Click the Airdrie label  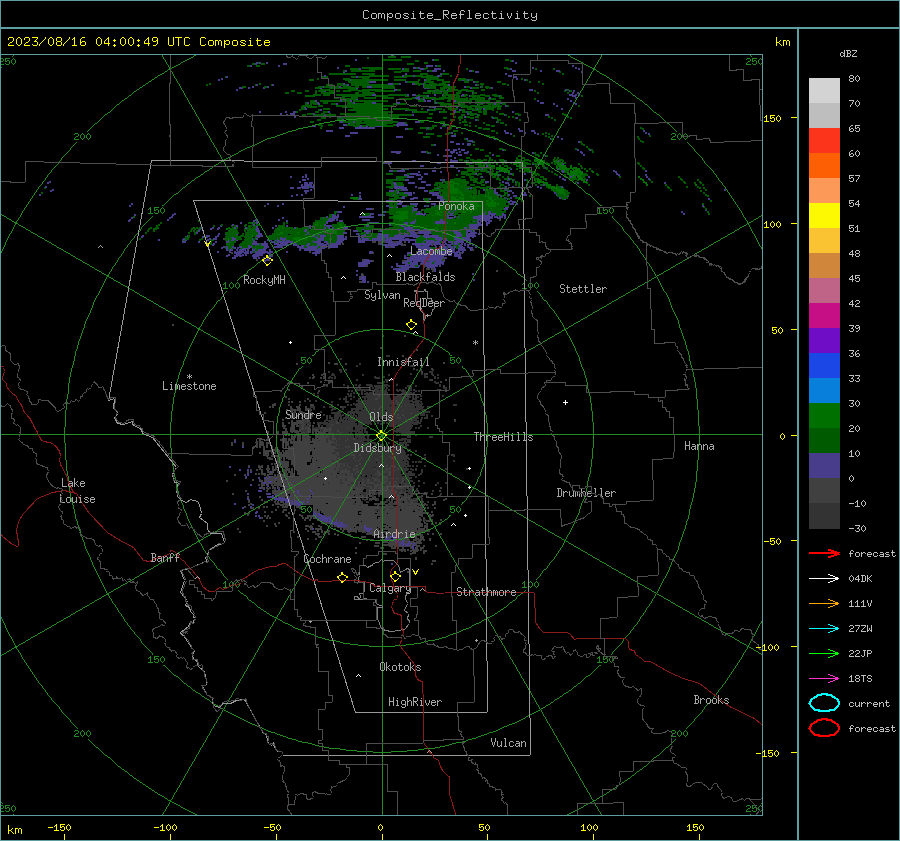tap(394, 534)
